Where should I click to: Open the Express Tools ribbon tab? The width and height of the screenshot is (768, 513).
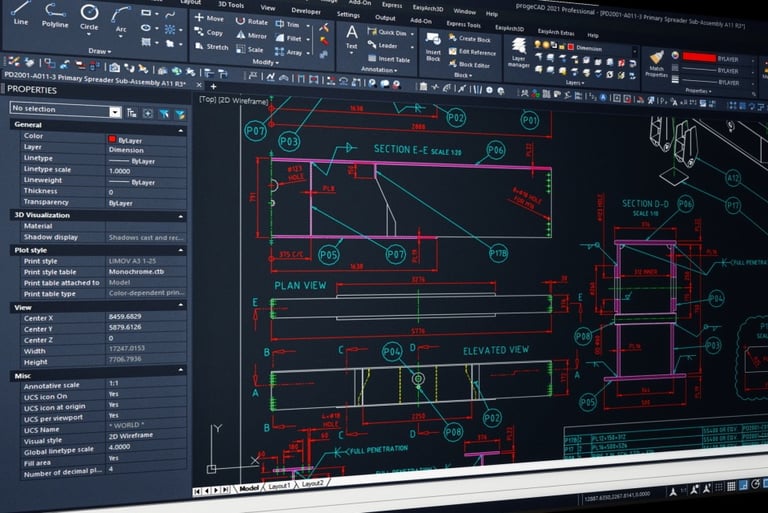click(x=463, y=24)
